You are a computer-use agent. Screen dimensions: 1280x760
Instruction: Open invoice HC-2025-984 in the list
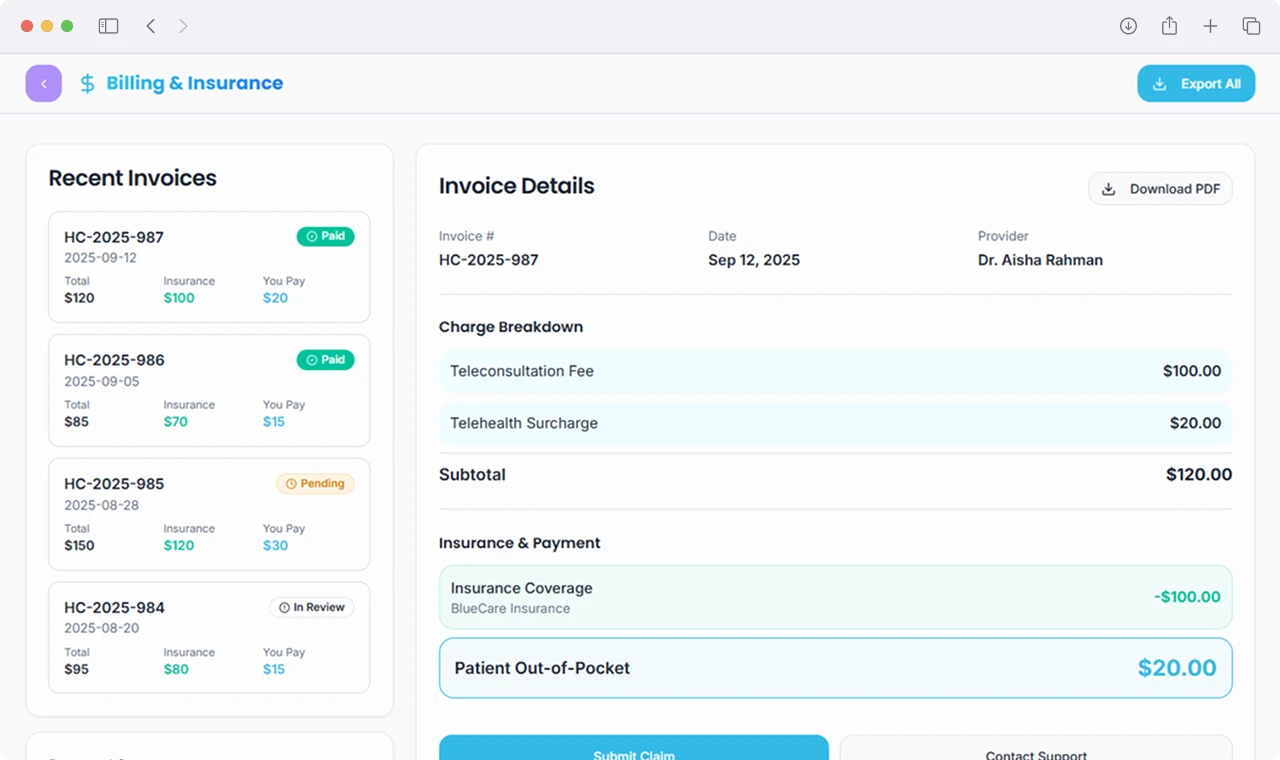pos(209,638)
